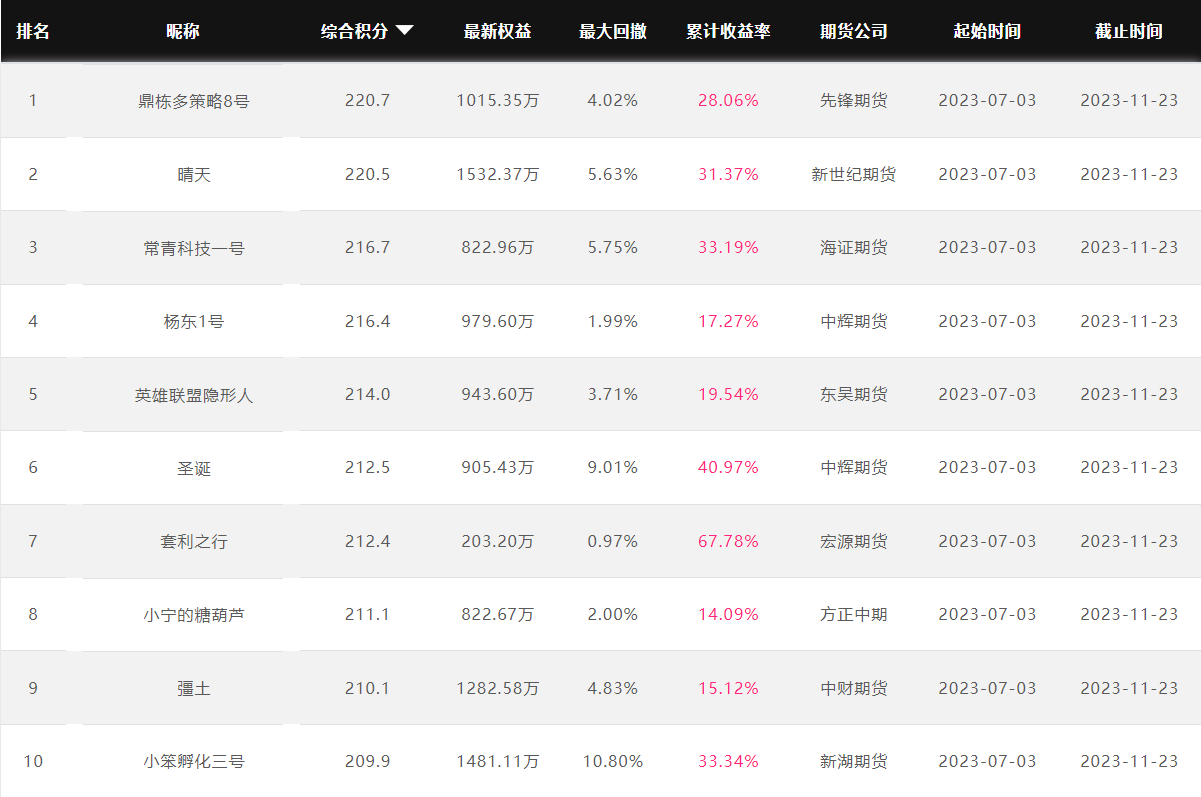Click the 起始时间 column header
This screenshot has height=797, width=1201.
pos(987,31)
